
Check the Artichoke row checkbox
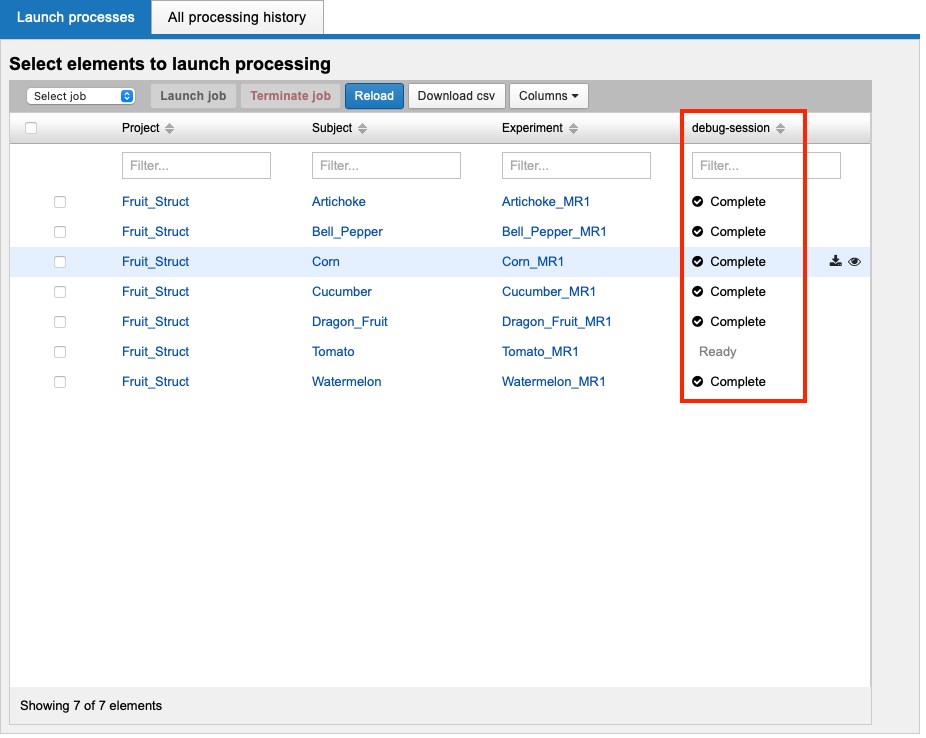[60, 202]
